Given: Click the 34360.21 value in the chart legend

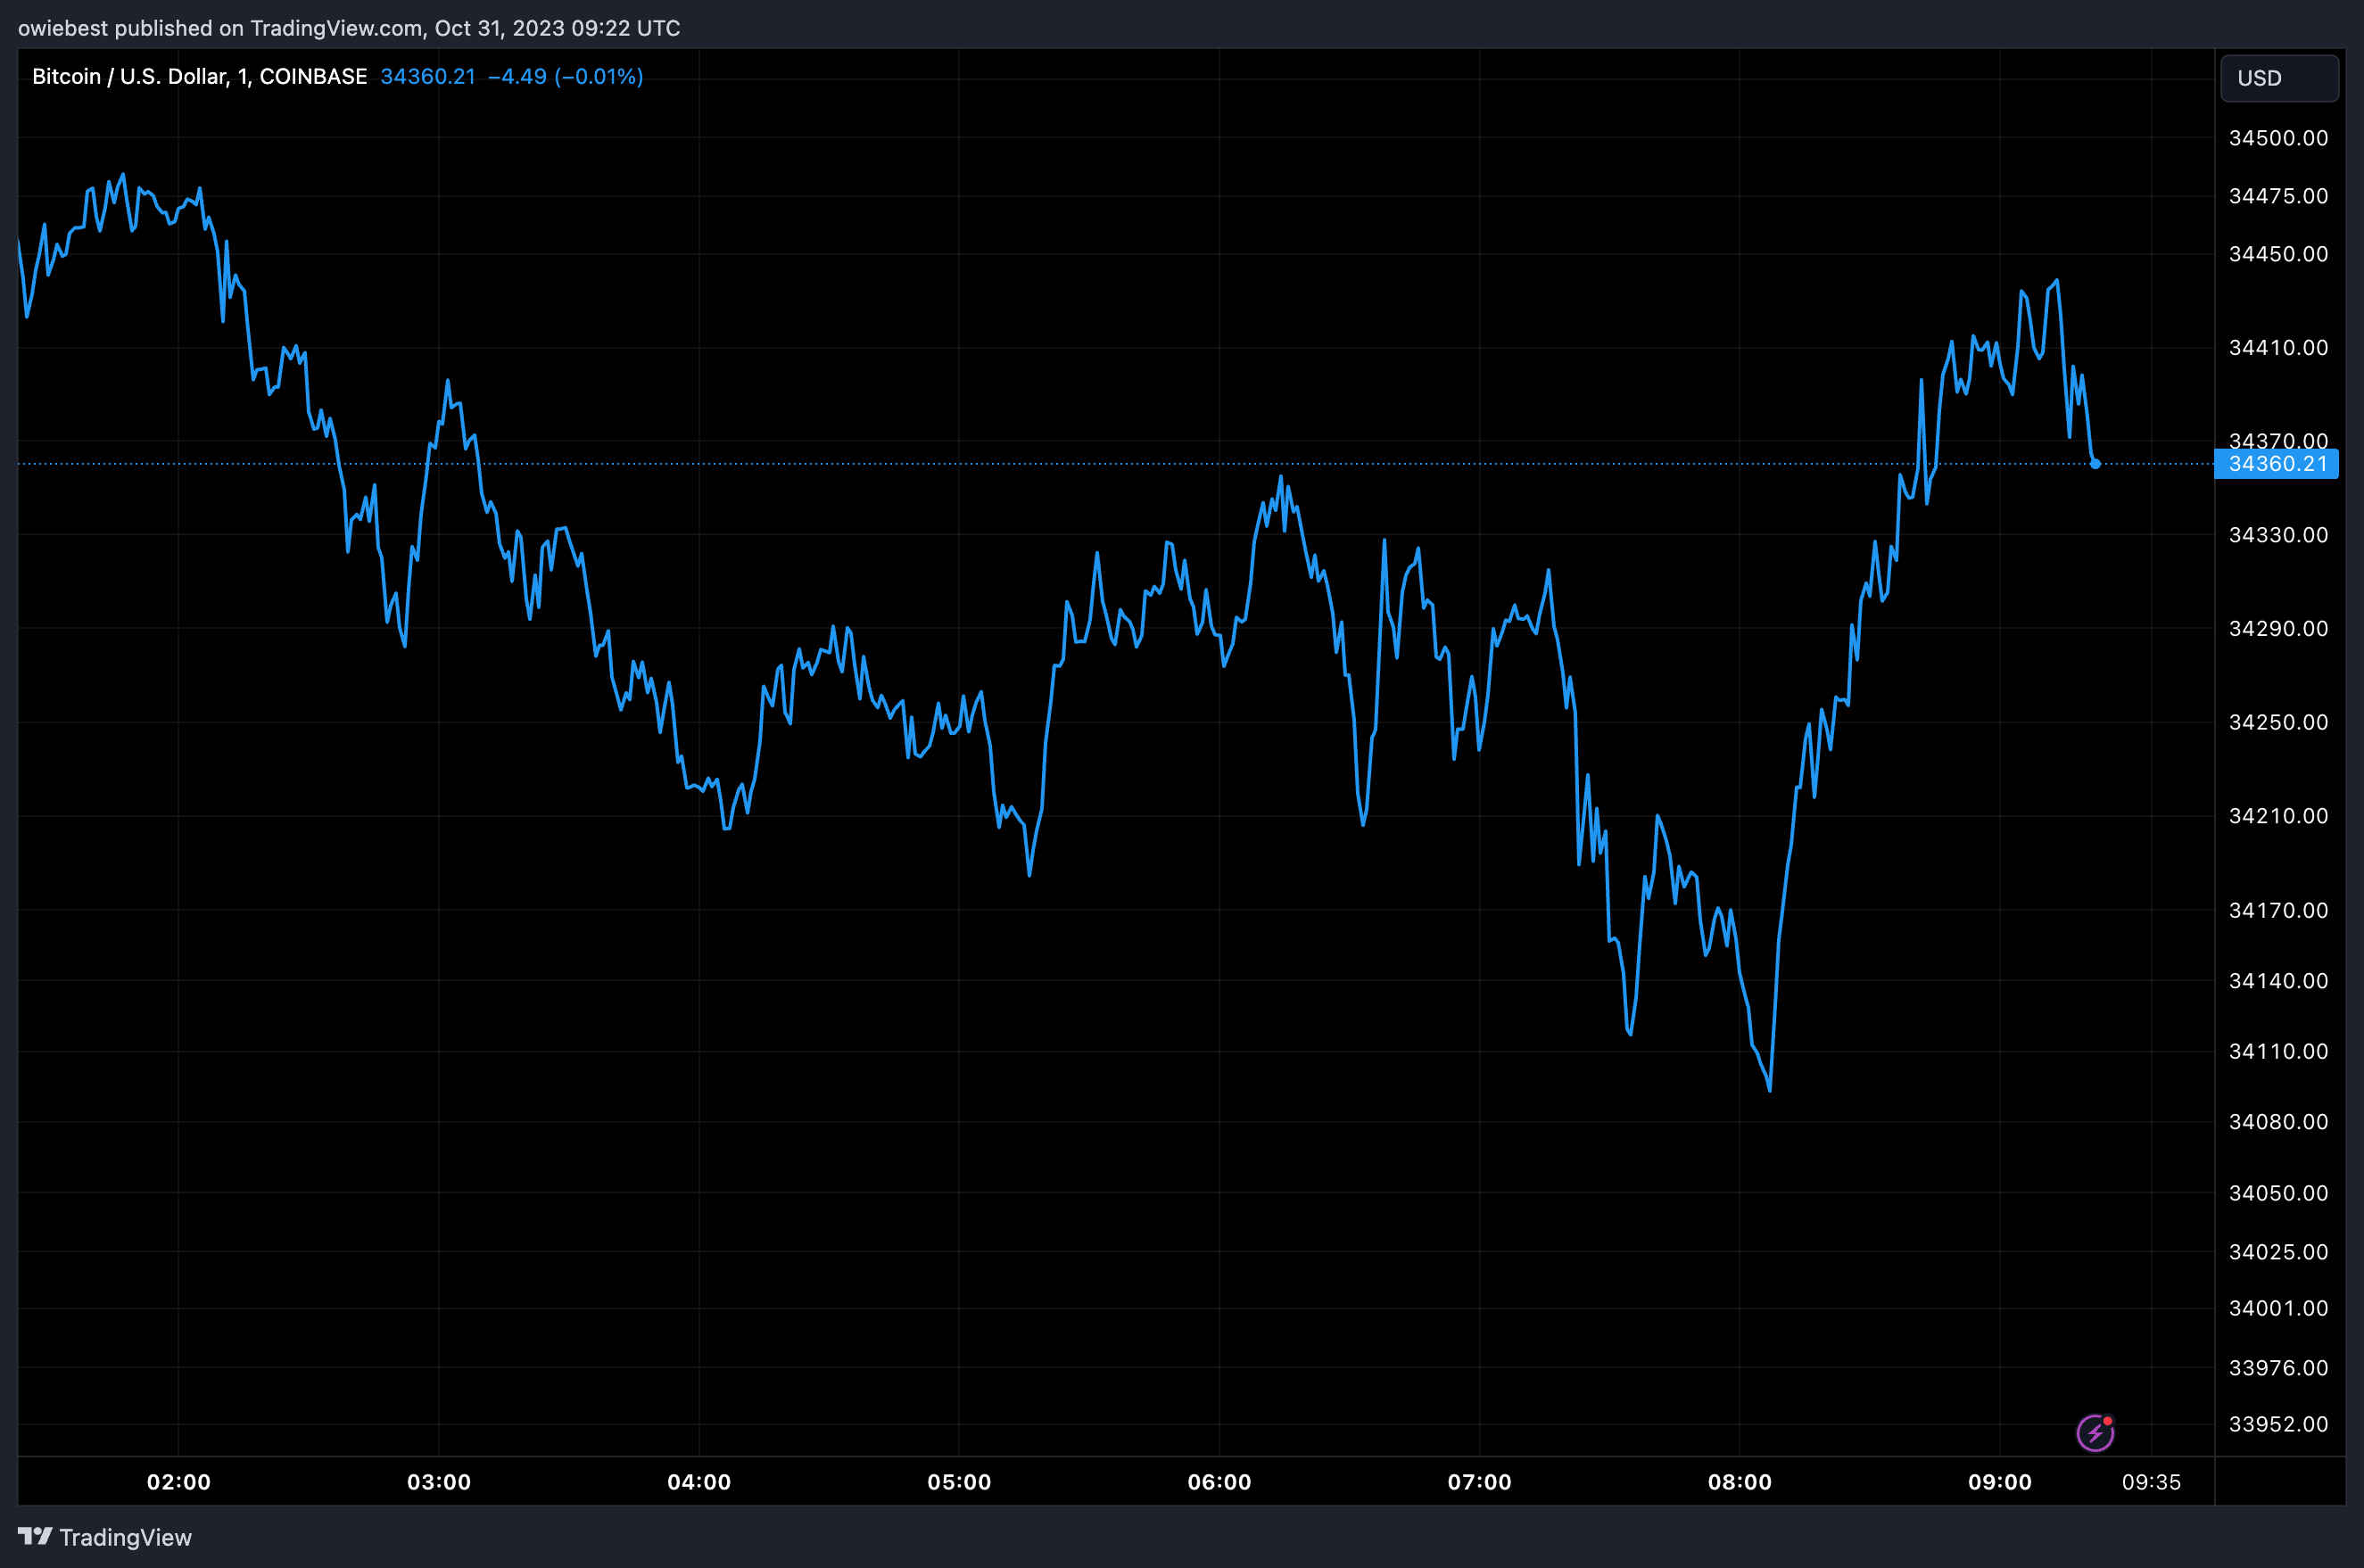Looking at the screenshot, I should coord(427,77).
